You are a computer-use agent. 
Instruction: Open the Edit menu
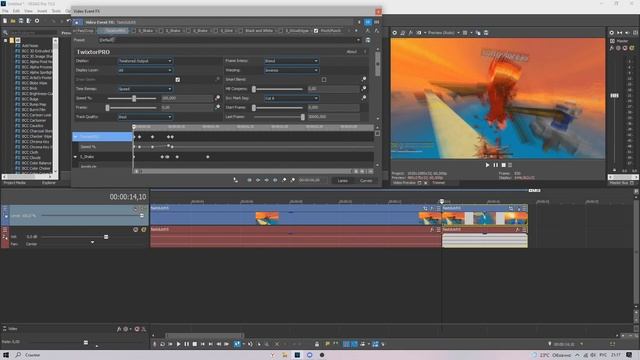16,11
